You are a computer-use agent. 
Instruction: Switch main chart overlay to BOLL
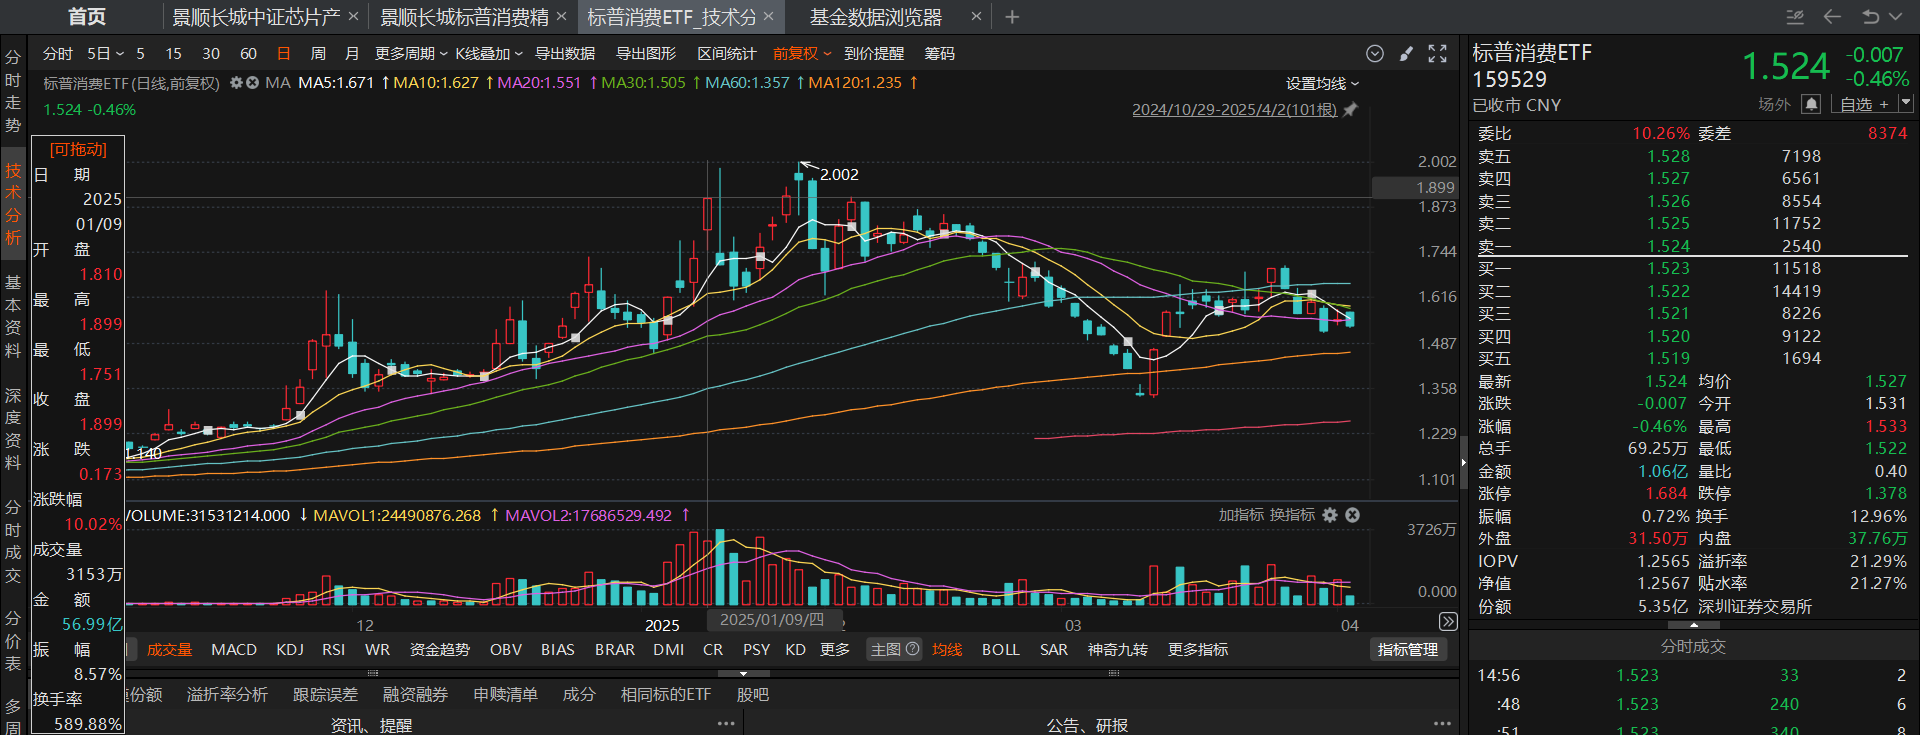coord(1000,650)
